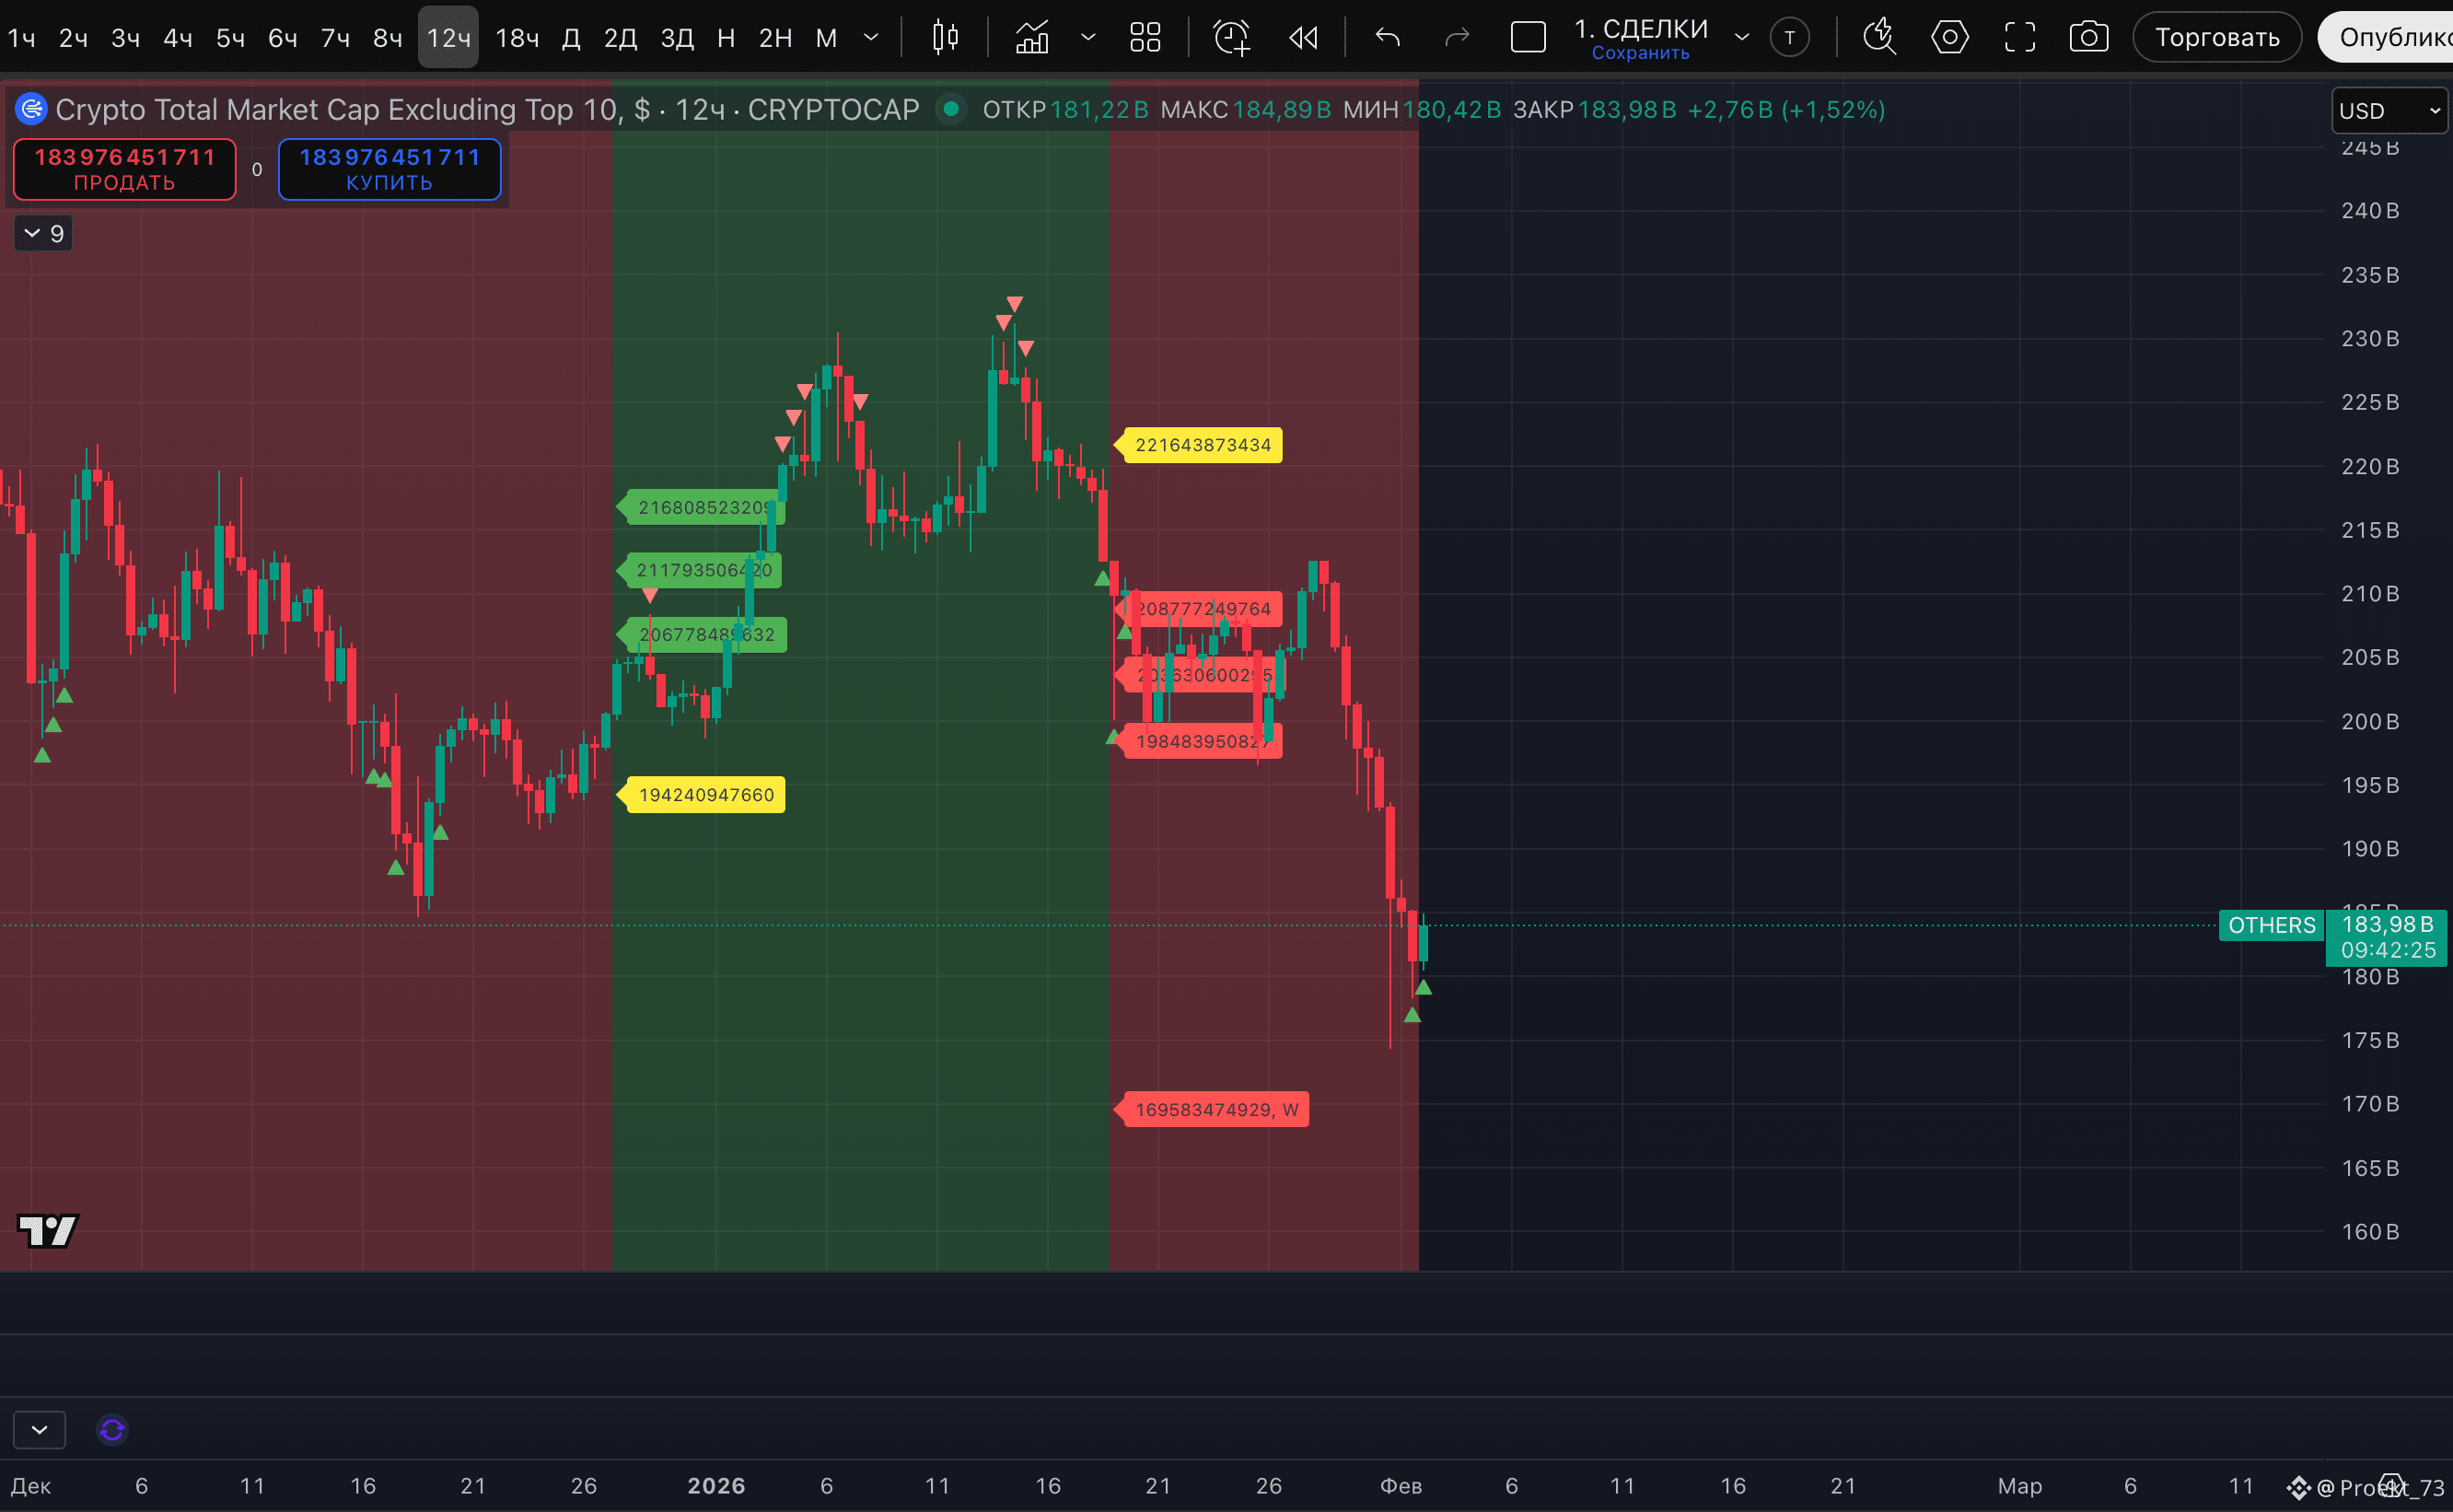Create a new alert with the clock icon

tap(1231, 38)
